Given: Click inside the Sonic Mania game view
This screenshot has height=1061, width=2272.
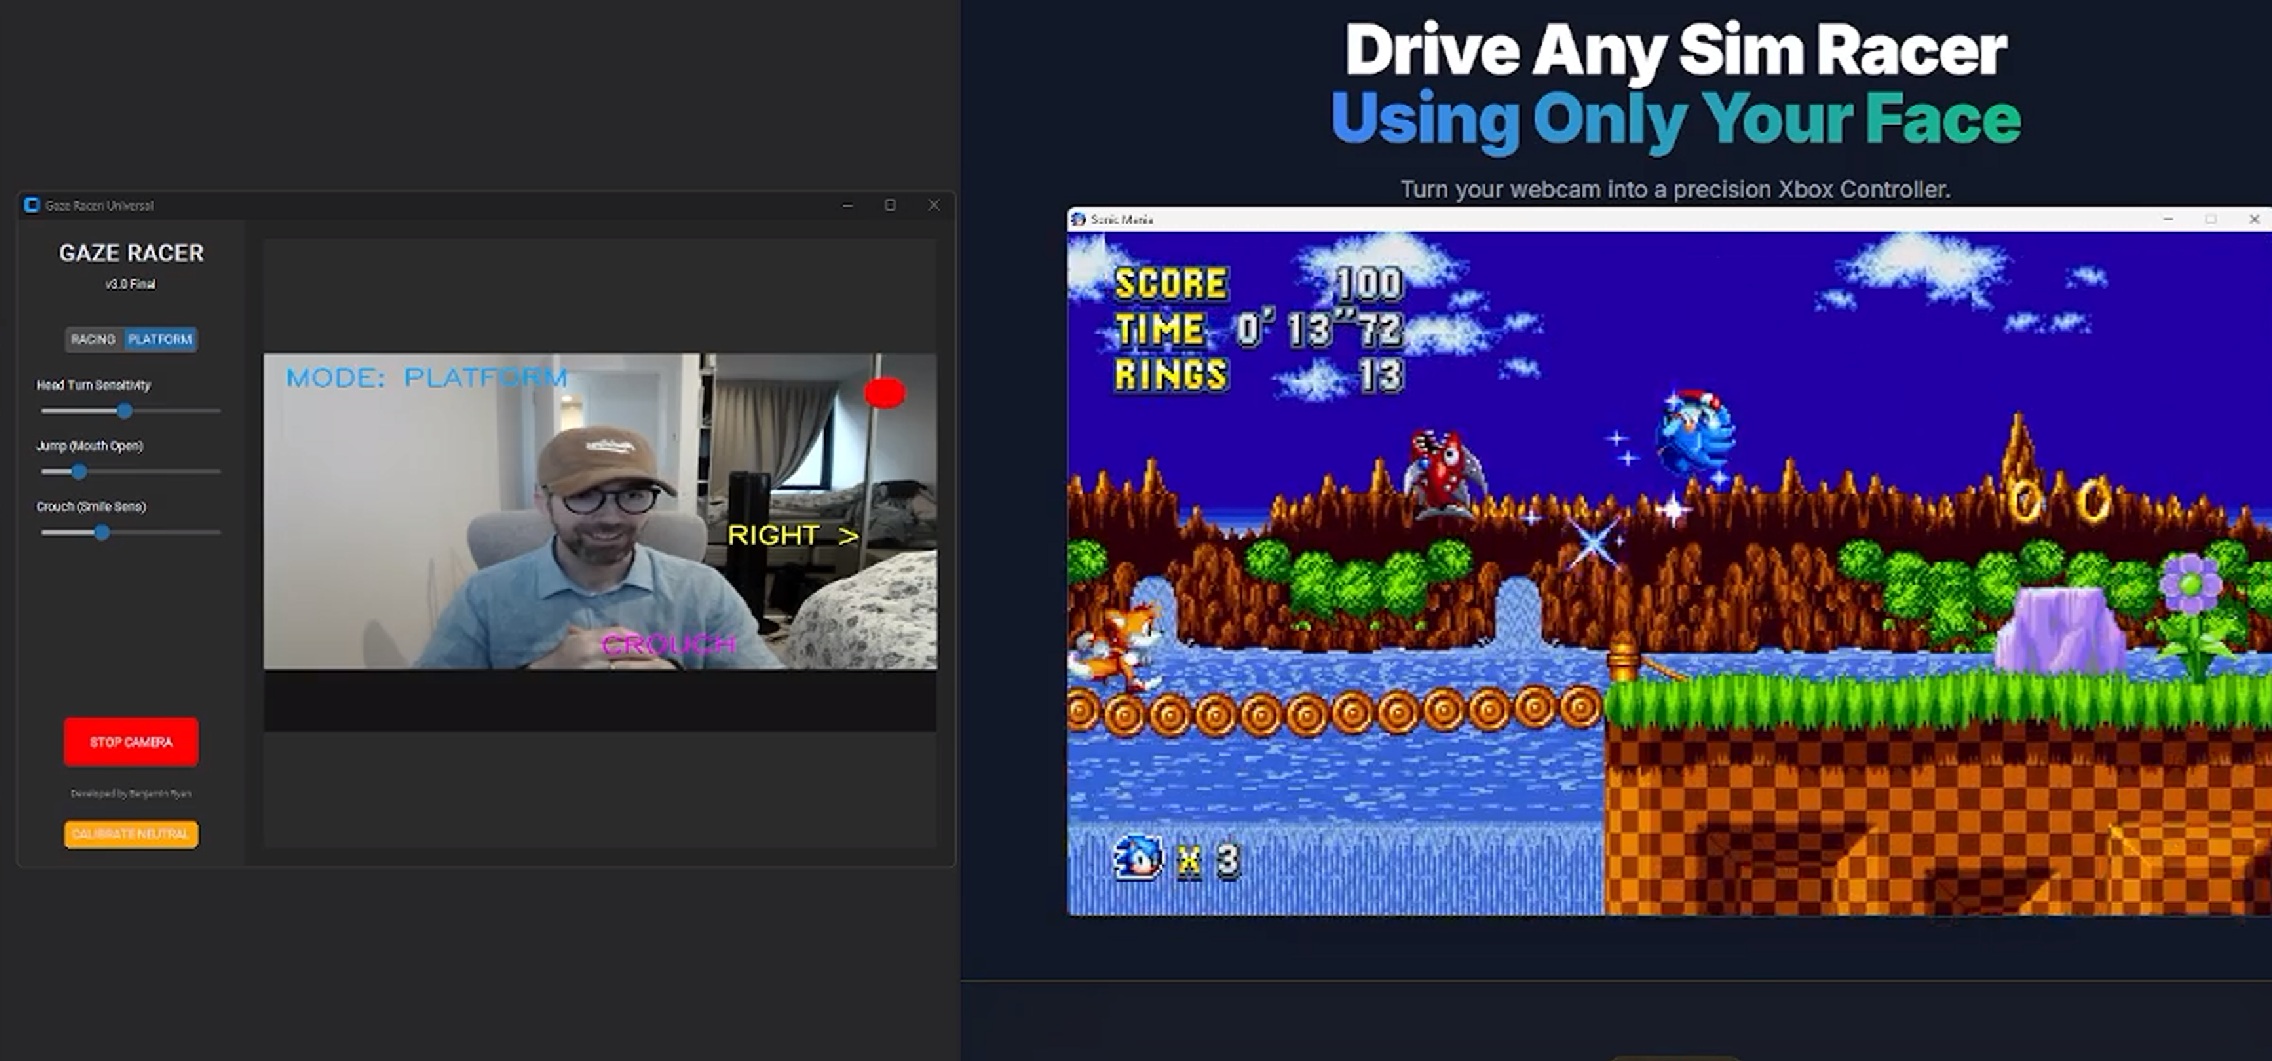Looking at the screenshot, I should point(1669,573).
